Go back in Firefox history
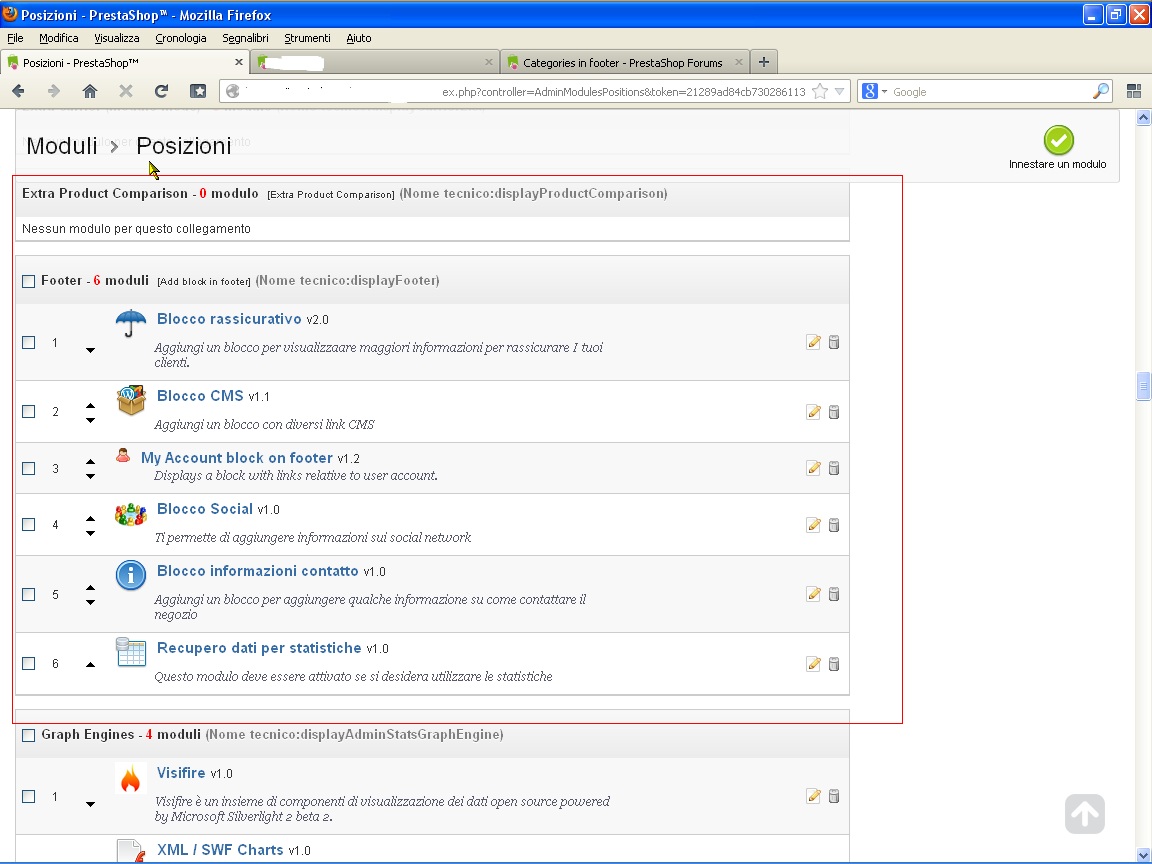Screen dimensions: 1152x864 [x=18, y=91]
